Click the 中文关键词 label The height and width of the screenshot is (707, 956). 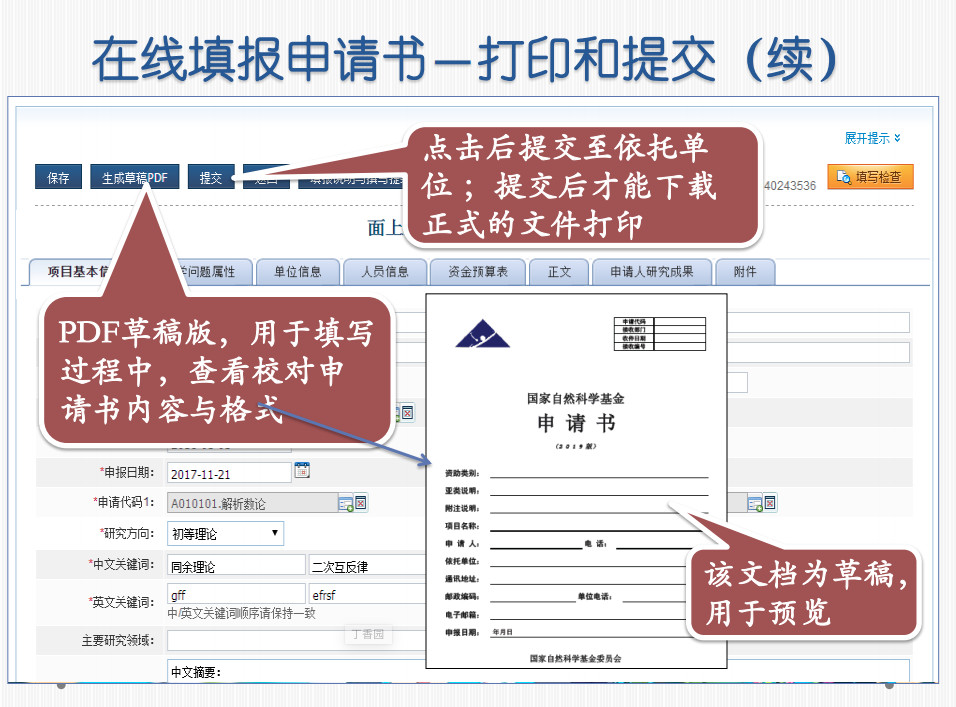tap(121, 564)
